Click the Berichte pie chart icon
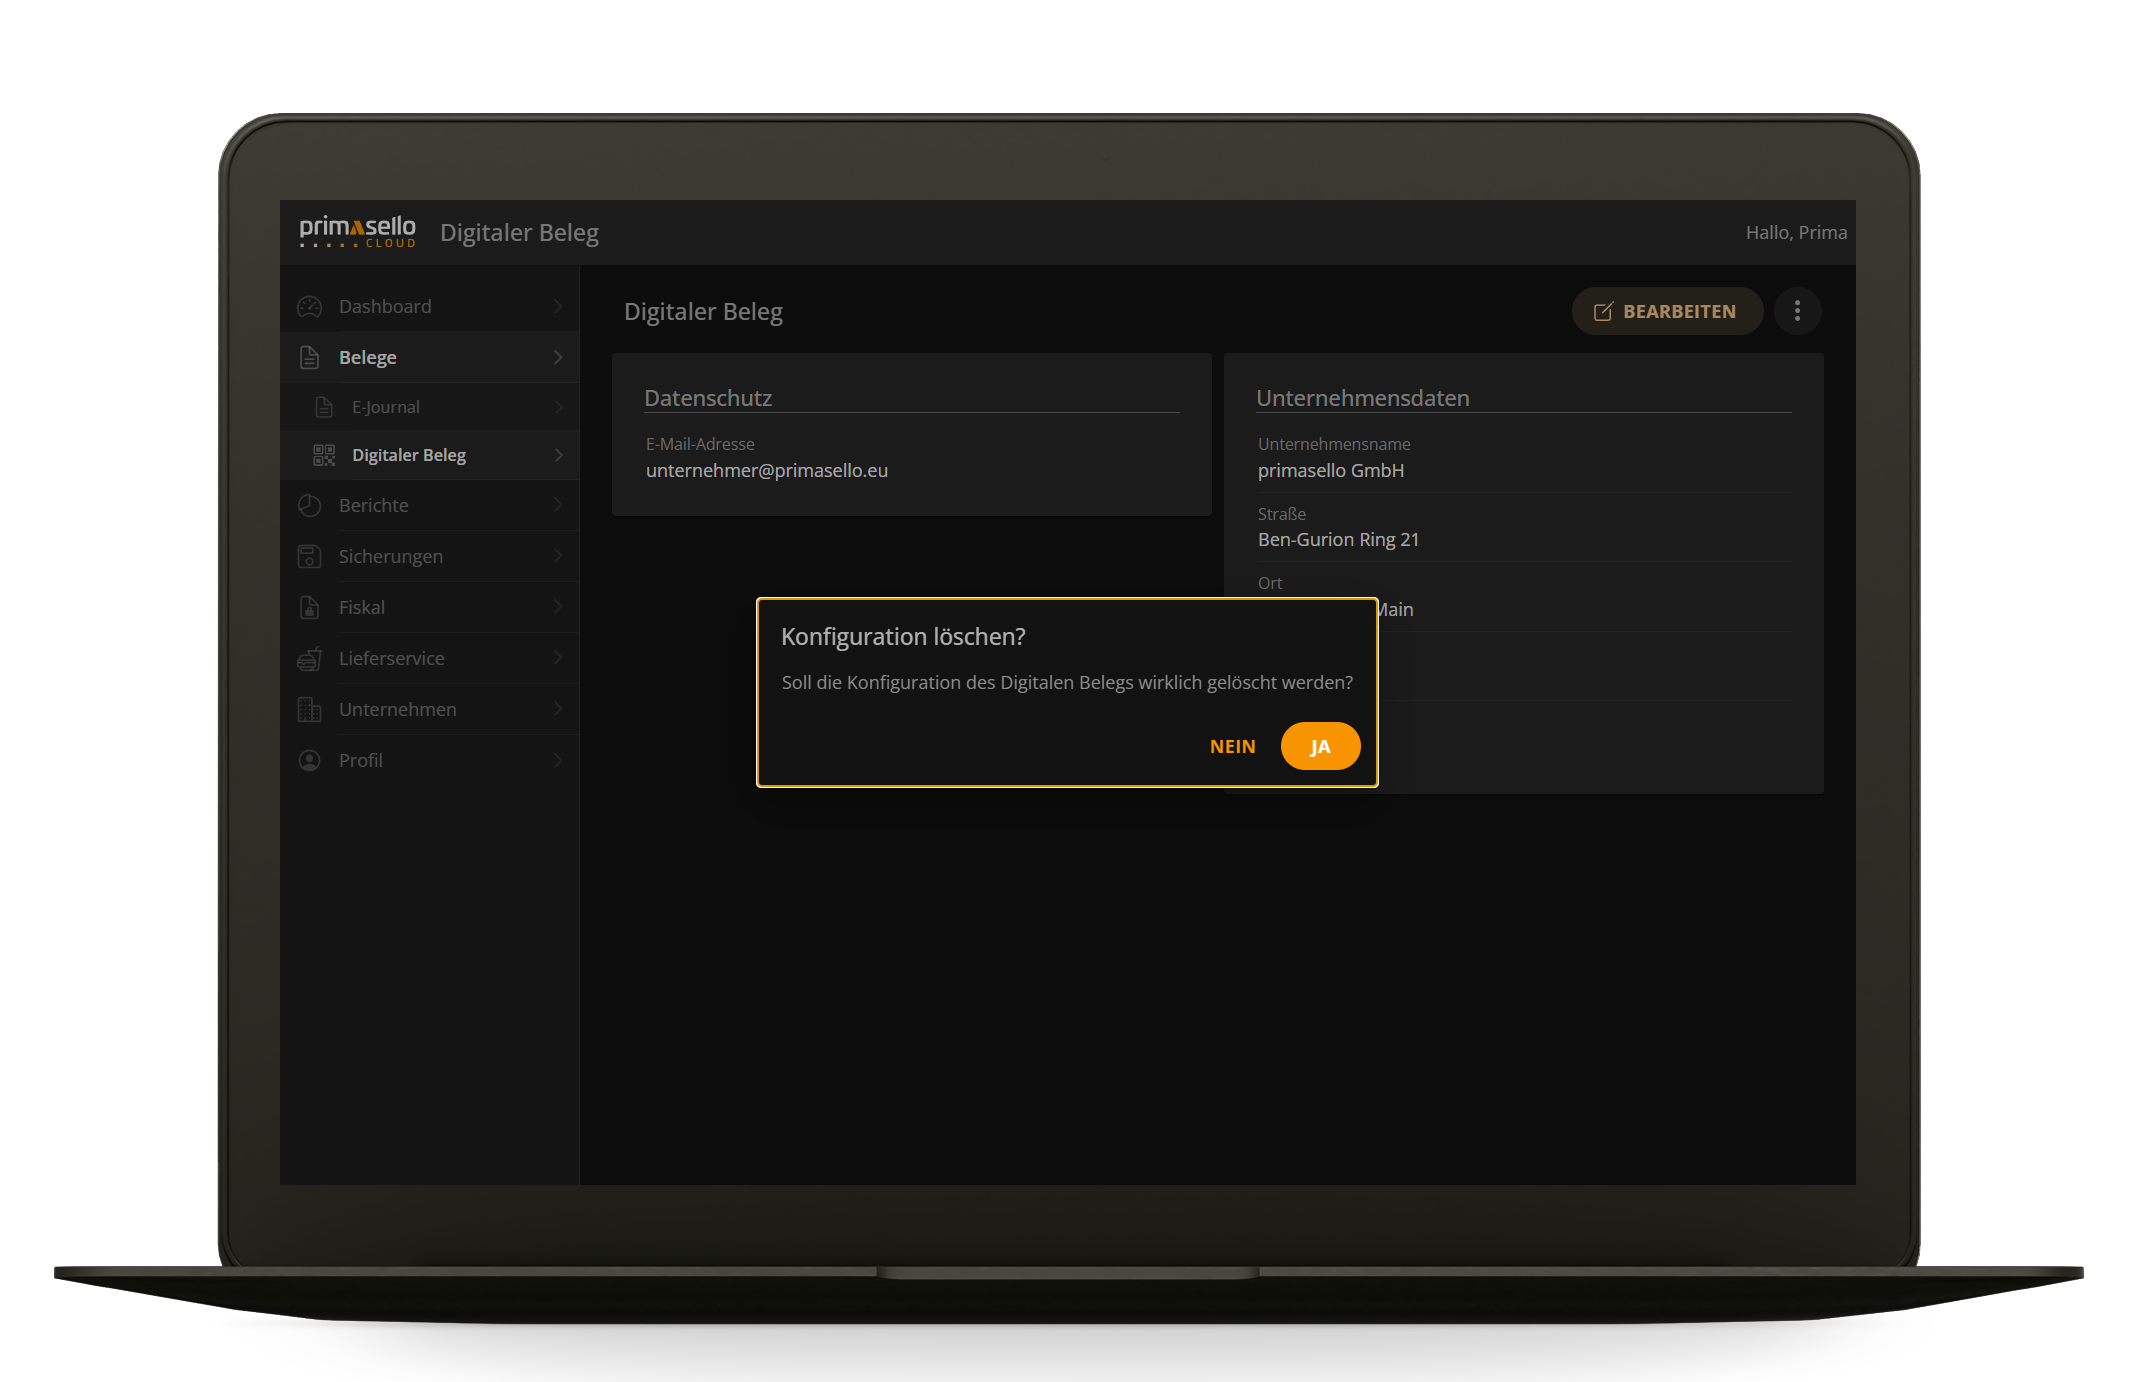The height and width of the screenshot is (1382, 2143). pyautogui.click(x=310, y=505)
